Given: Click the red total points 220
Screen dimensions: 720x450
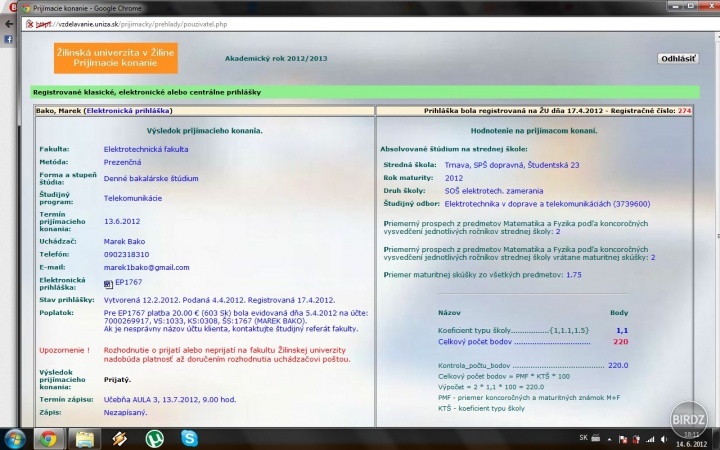Looking at the screenshot, I should [620, 342].
